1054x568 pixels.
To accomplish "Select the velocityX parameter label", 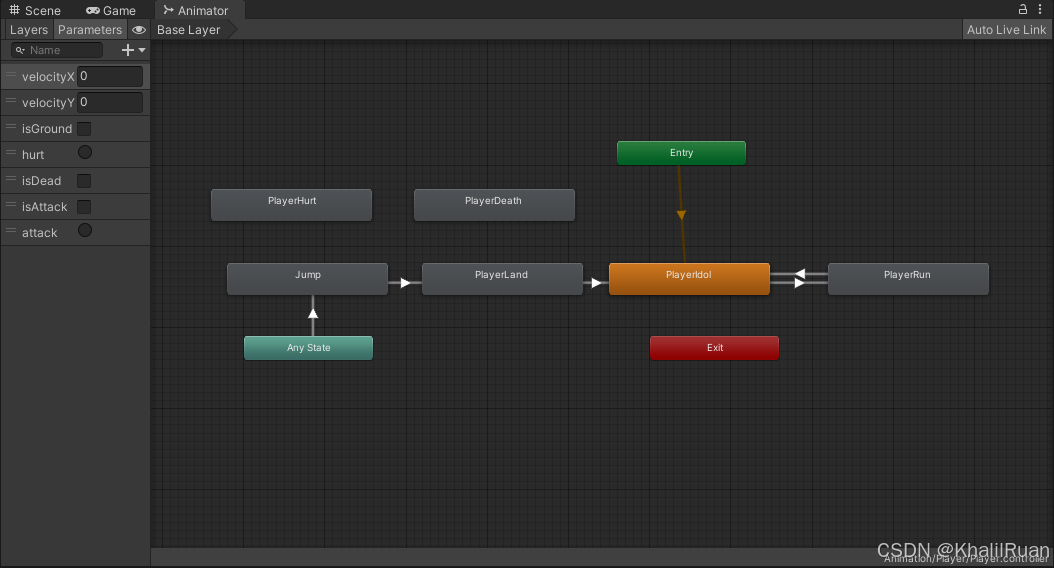I will [x=48, y=77].
